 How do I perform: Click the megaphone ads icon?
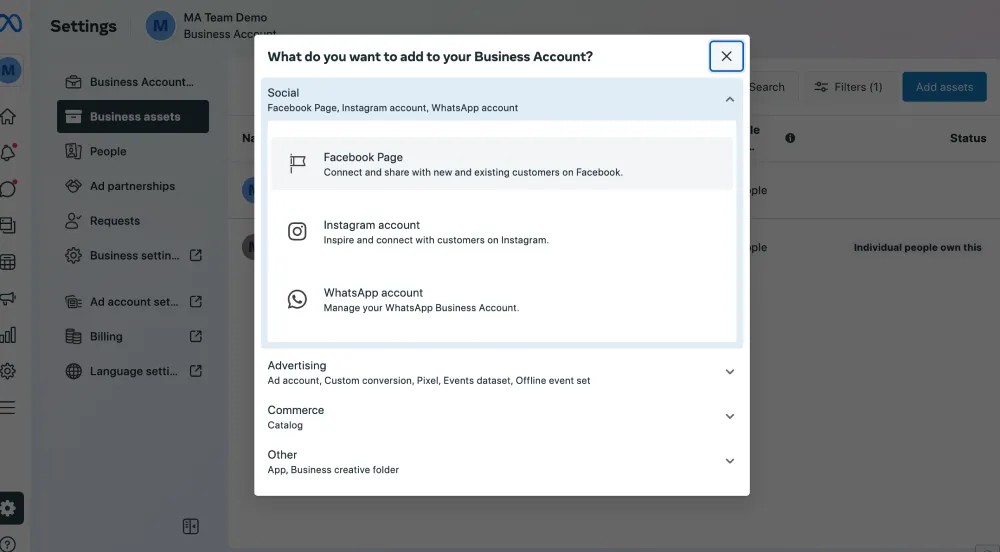[x=8, y=299]
